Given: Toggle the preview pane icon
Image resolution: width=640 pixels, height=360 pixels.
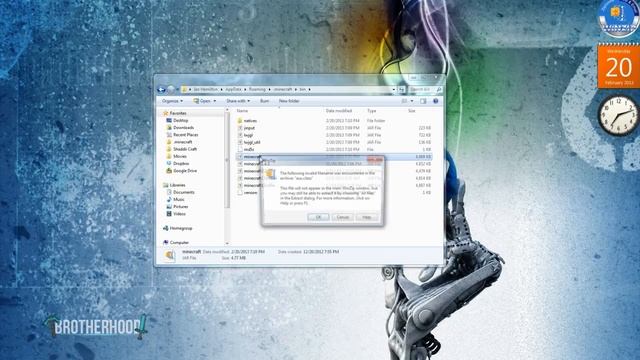Looking at the screenshot, I should (423, 101).
